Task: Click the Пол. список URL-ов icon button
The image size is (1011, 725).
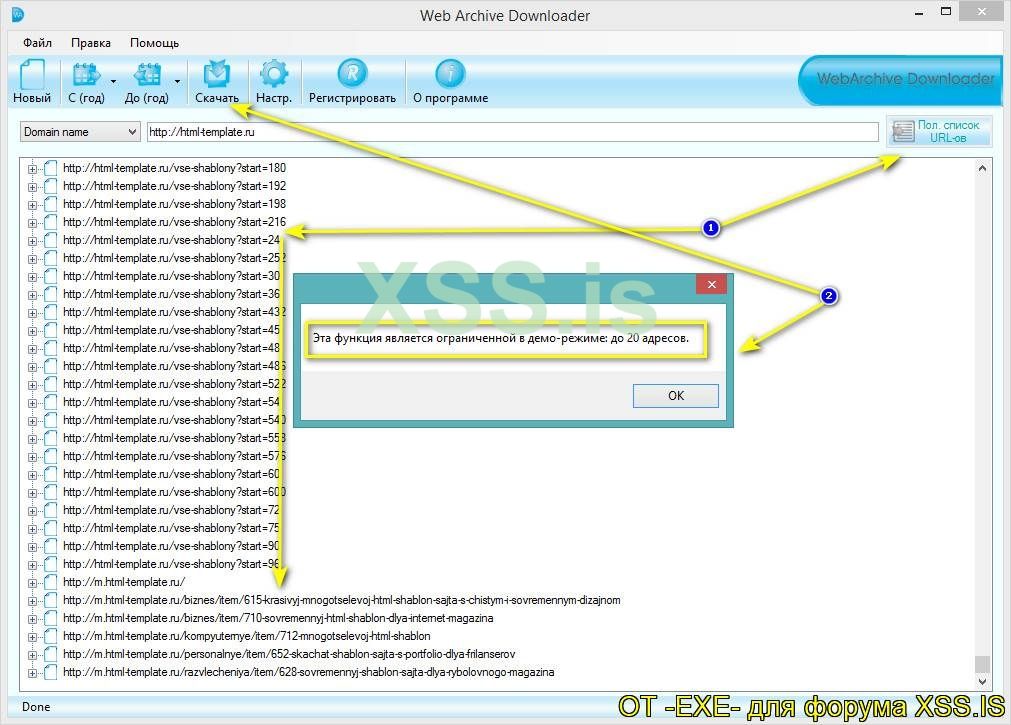Action: (938, 130)
